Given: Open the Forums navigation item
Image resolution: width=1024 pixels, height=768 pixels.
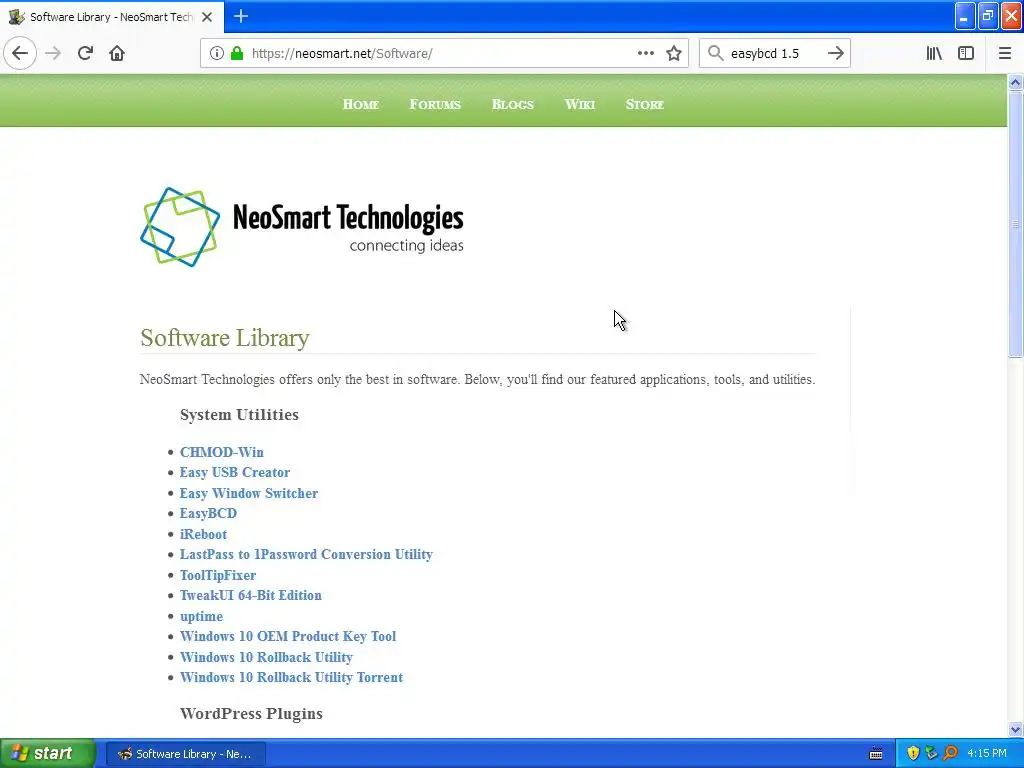Looking at the screenshot, I should 435,104.
